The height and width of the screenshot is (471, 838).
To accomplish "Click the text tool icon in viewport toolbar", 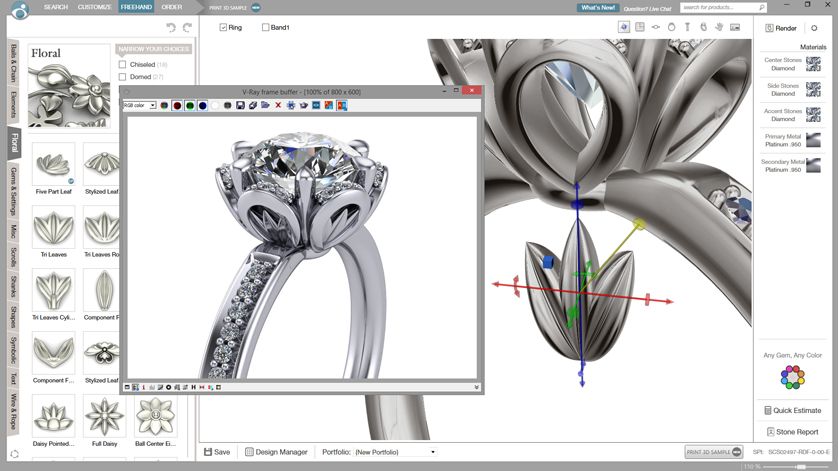I will 687,27.
